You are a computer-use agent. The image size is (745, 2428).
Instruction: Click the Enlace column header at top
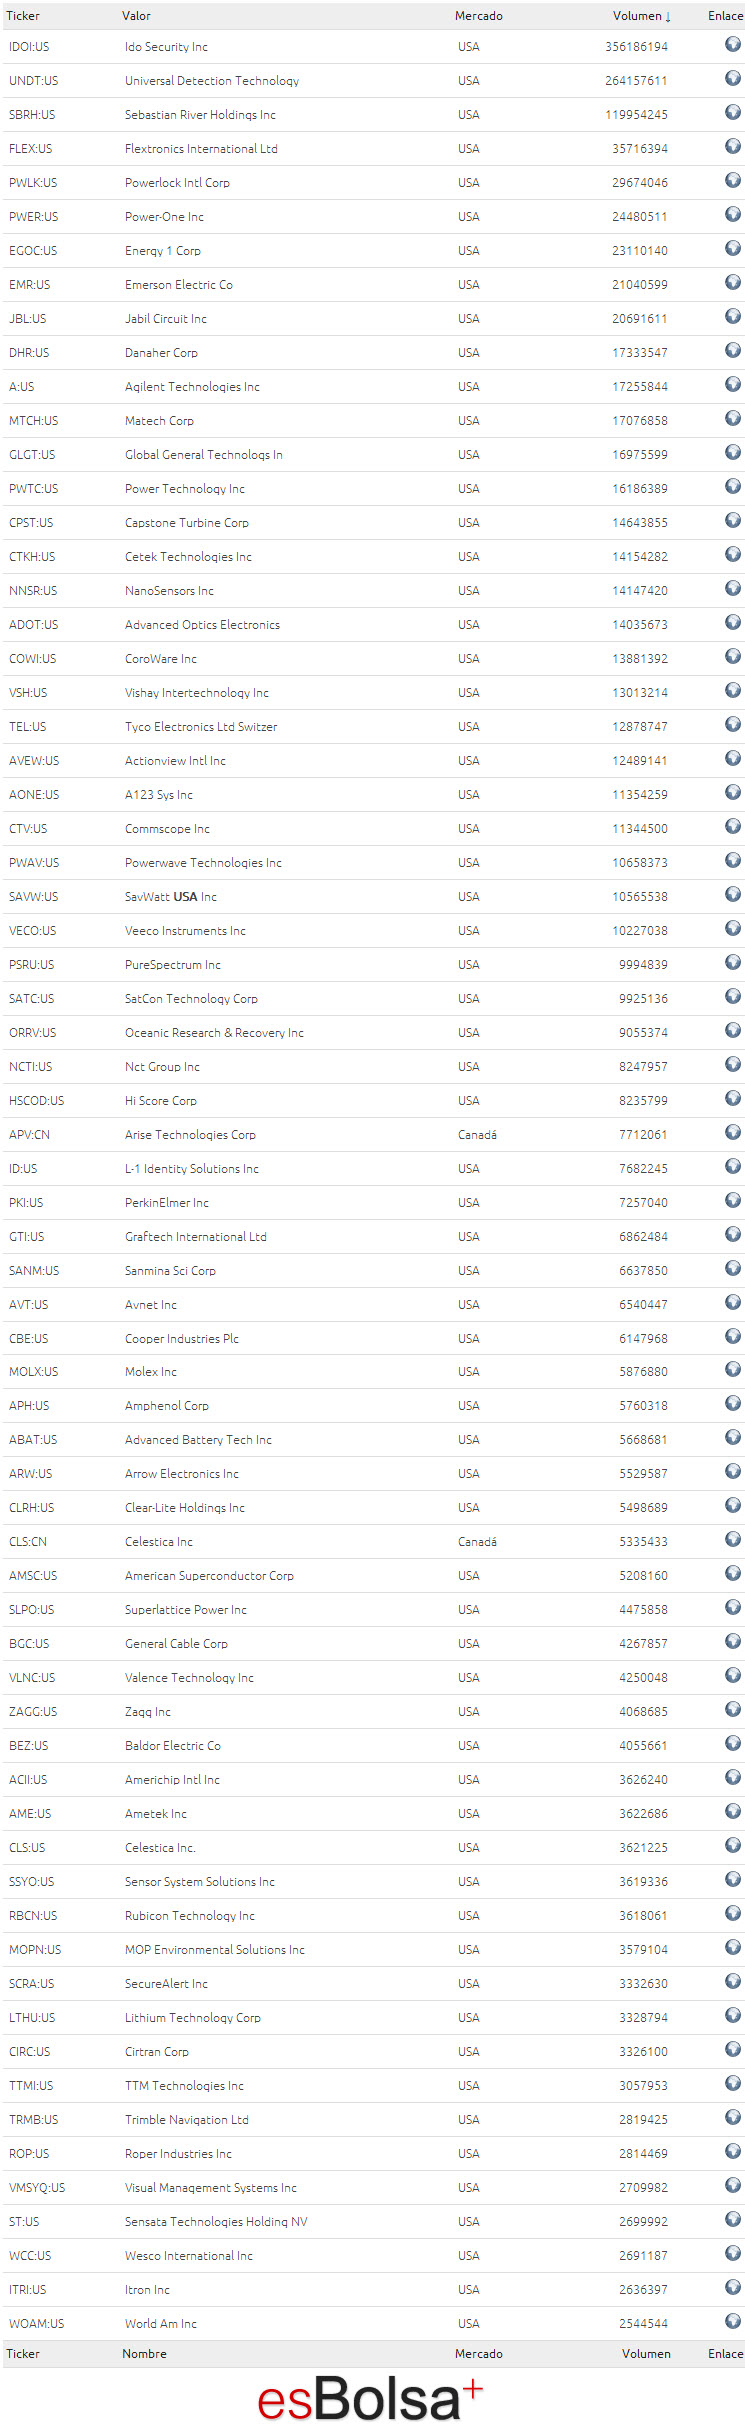coord(725,16)
